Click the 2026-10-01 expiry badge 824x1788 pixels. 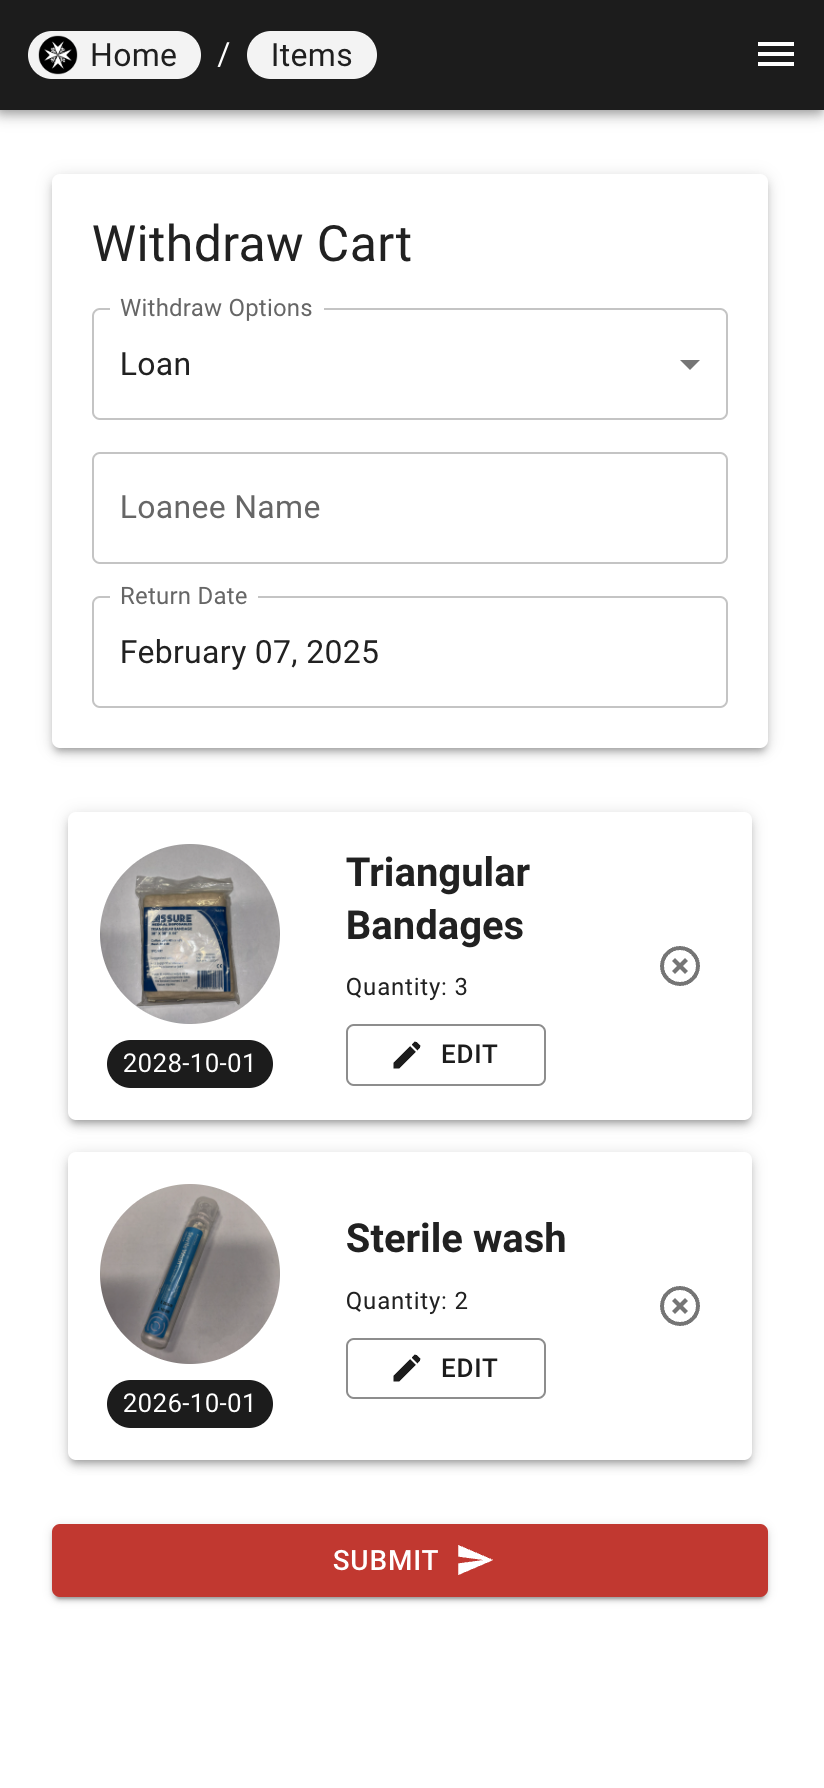(190, 1403)
